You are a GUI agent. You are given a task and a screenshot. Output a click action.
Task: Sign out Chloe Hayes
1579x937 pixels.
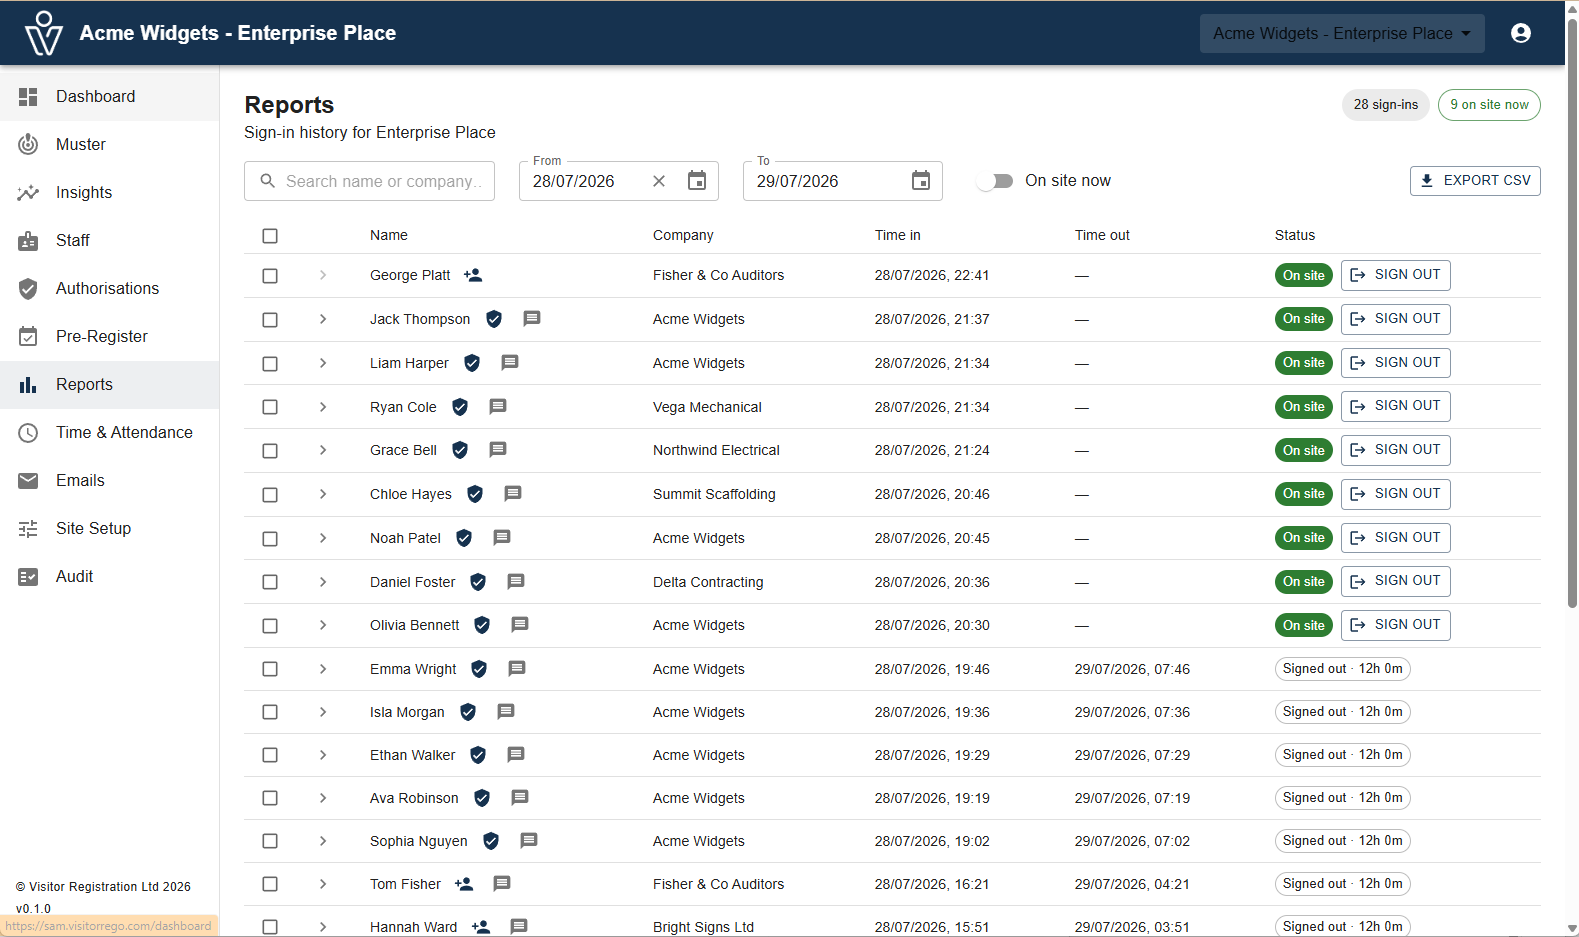click(x=1395, y=494)
